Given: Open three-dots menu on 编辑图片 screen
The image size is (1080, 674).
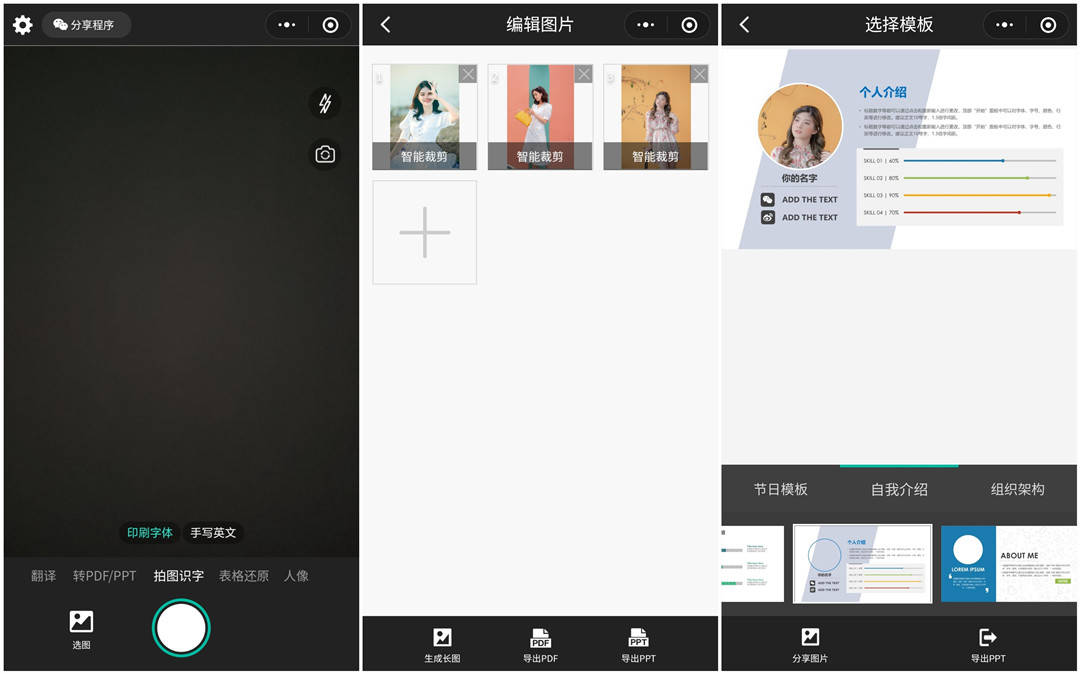Looking at the screenshot, I should point(645,25).
